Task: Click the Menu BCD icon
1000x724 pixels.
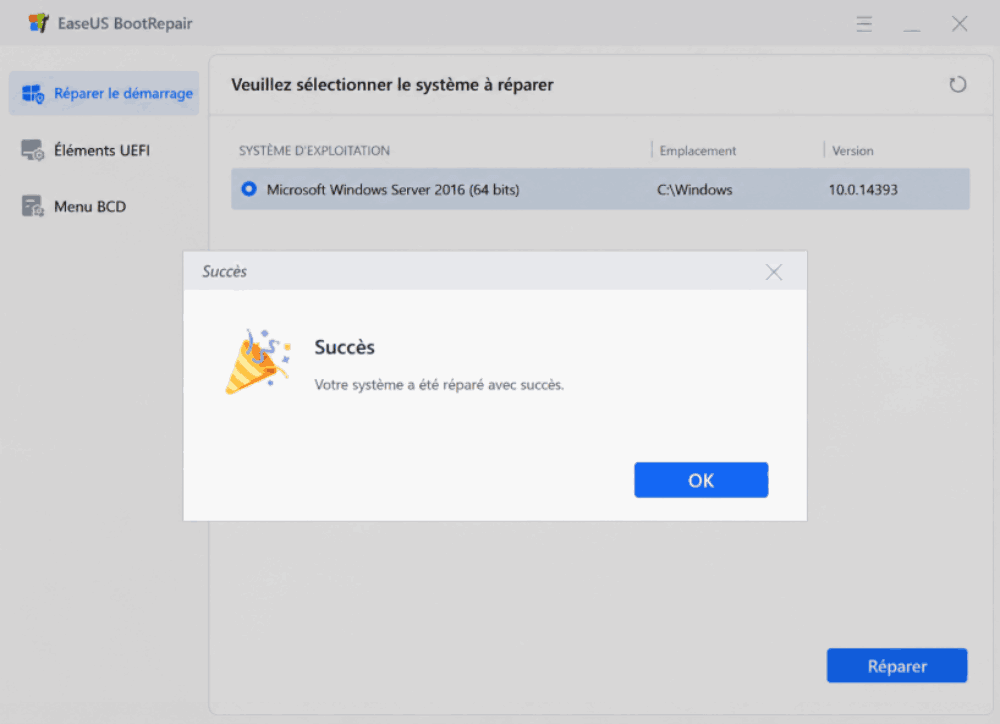Action: (33, 206)
